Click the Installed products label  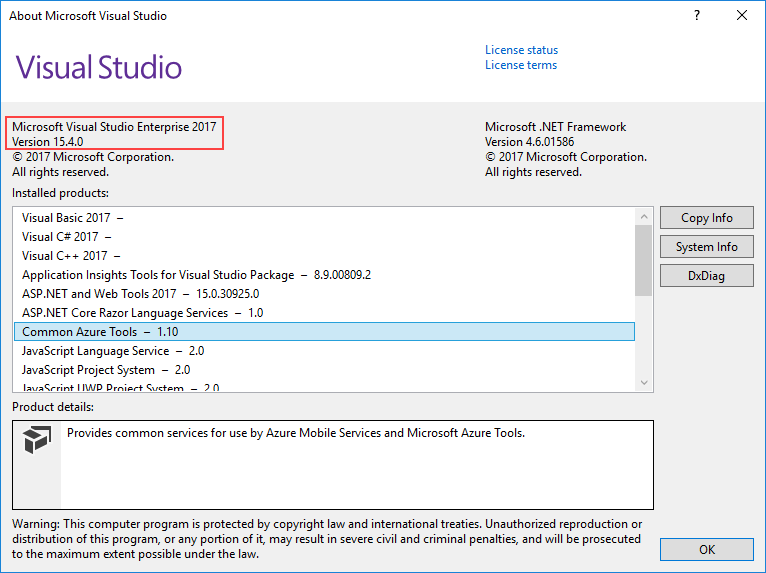pyautogui.click(x=61, y=193)
